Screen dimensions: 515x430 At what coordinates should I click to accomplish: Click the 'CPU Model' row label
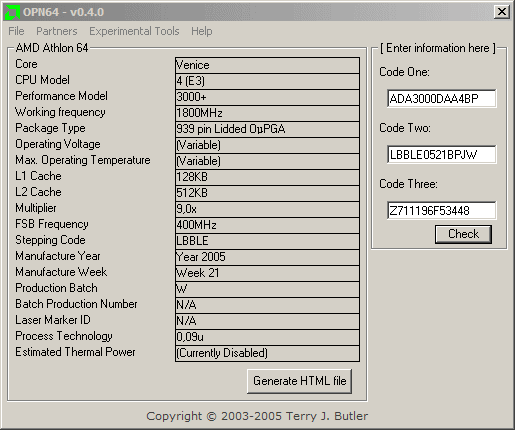[42, 80]
